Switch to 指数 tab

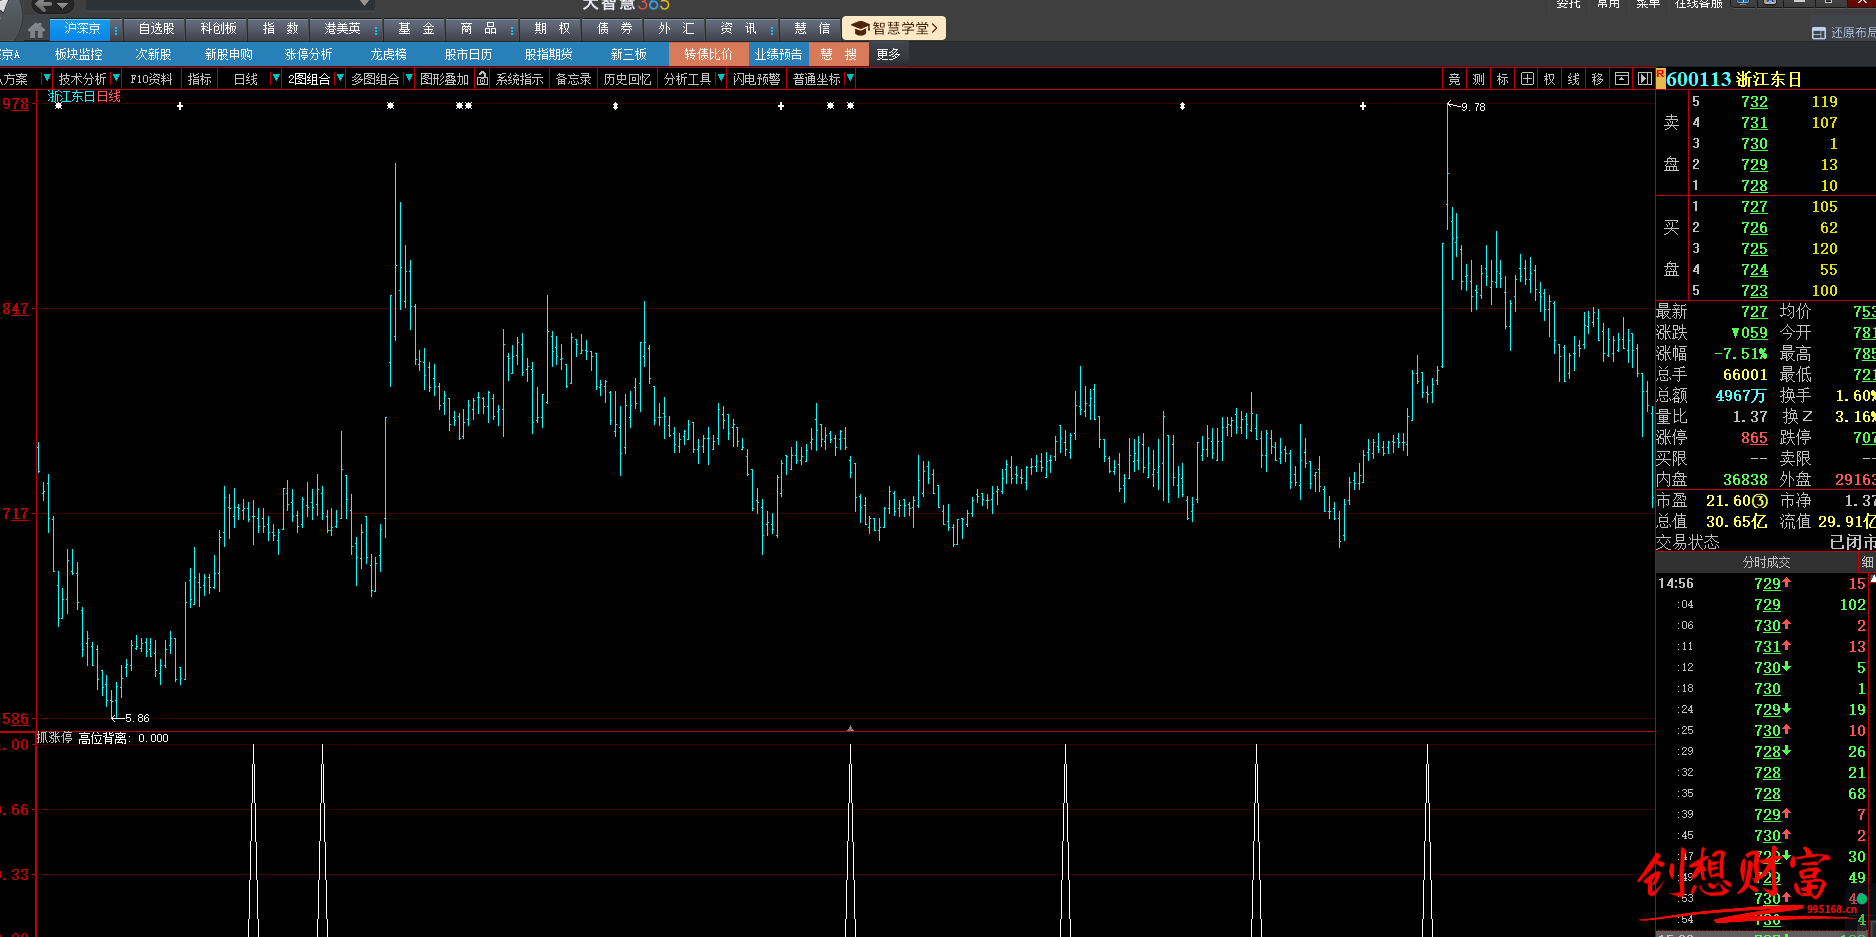tap(281, 29)
